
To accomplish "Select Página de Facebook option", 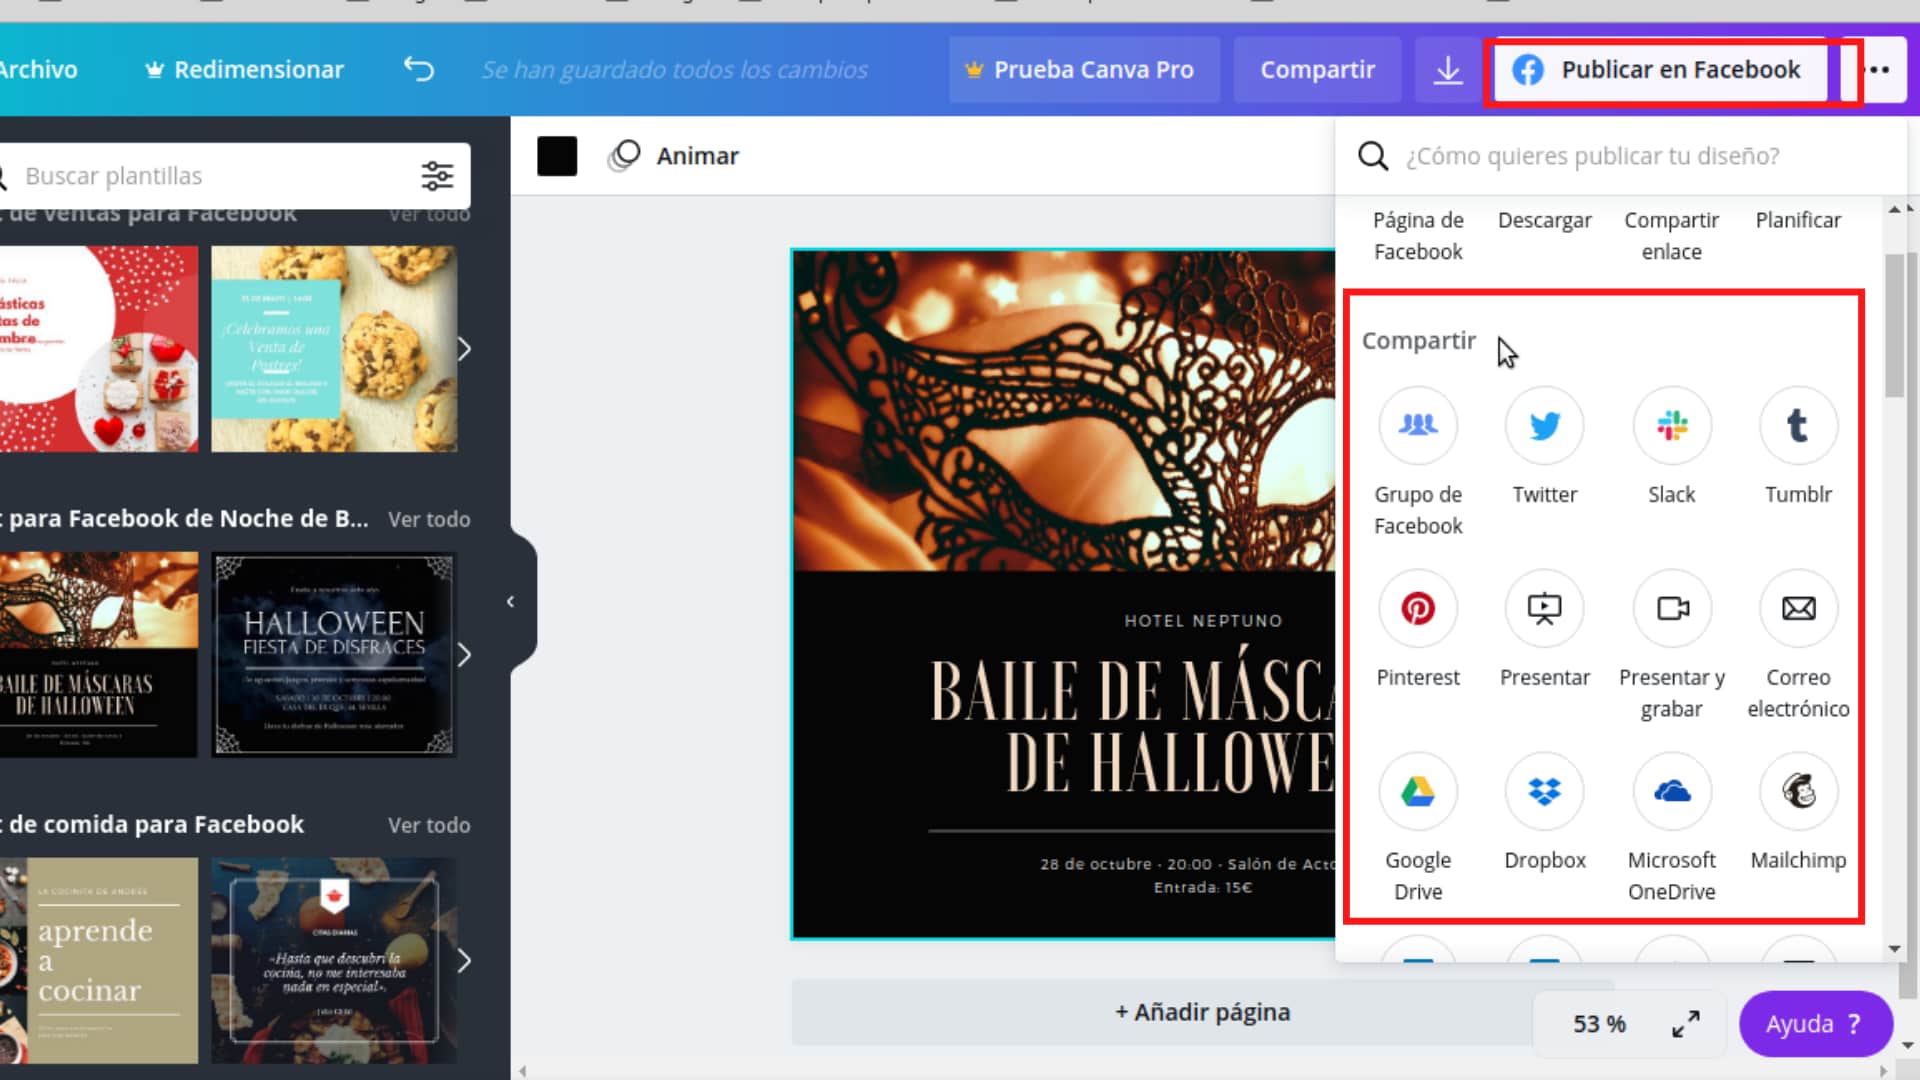I will click(x=1418, y=236).
